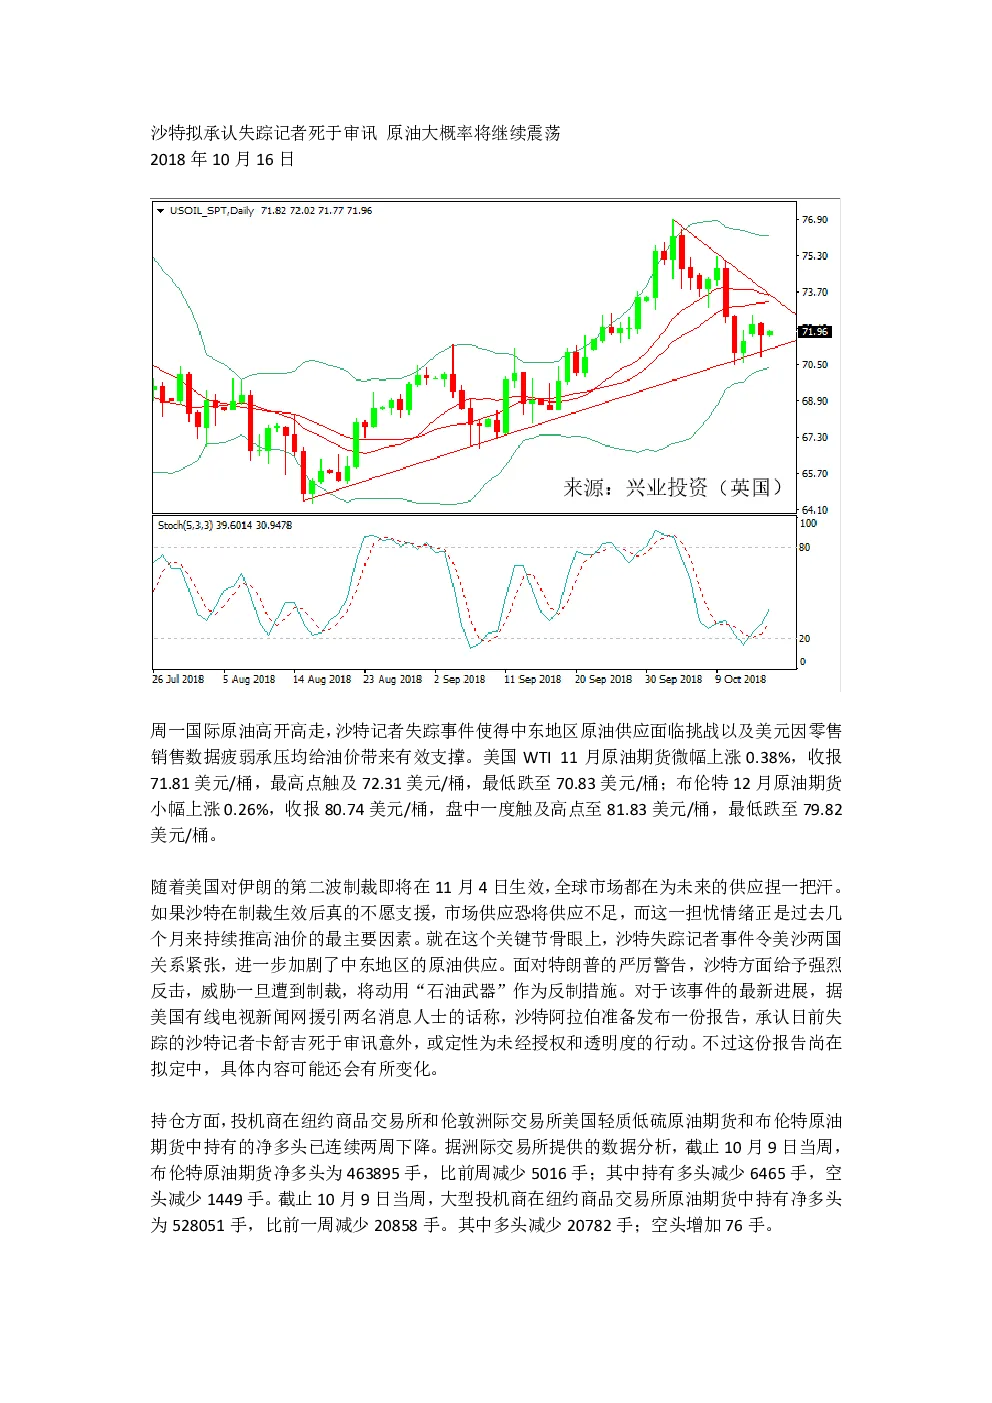Viewport: 992px width, 1403px height.
Task: Click the 20 Sep 2018 date label
Action: 603,679
